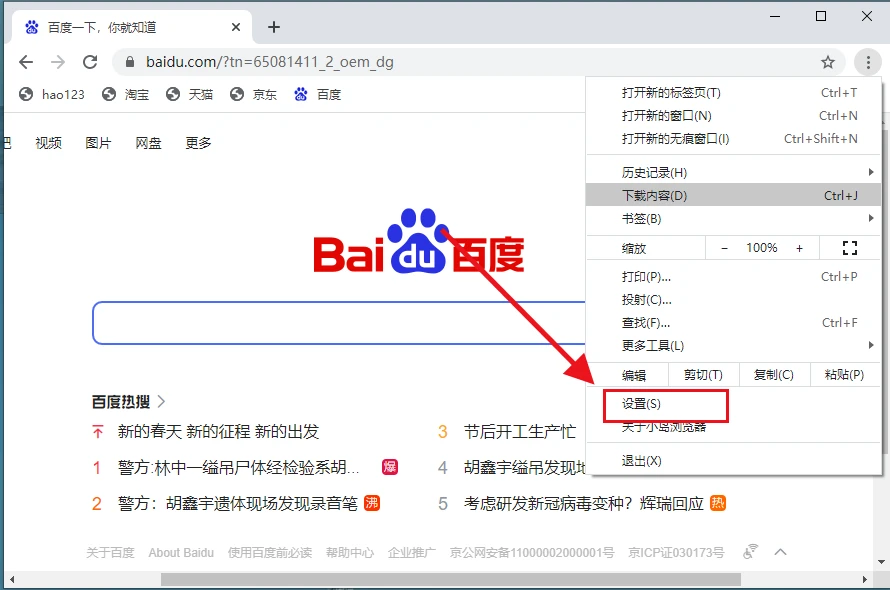Bookmark this page with the star icon
Image resolution: width=890 pixels, height=590 pixels.
(828, 62)
